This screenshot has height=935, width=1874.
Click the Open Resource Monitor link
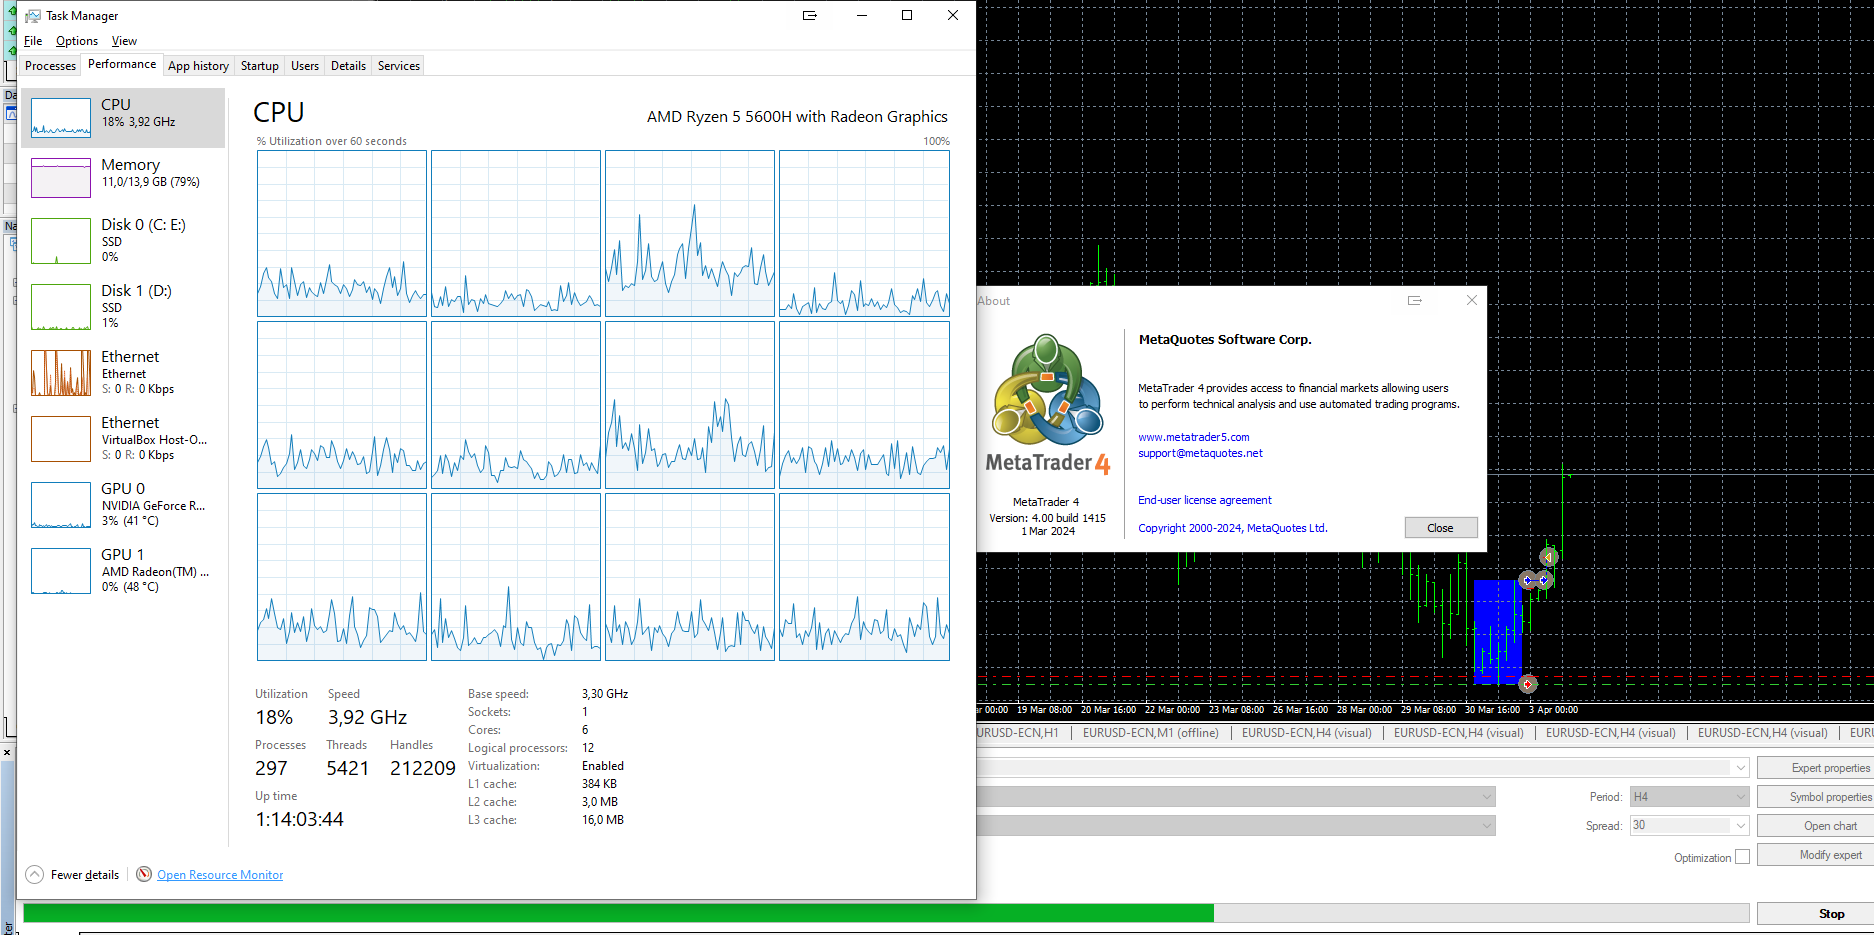[220, 875]
